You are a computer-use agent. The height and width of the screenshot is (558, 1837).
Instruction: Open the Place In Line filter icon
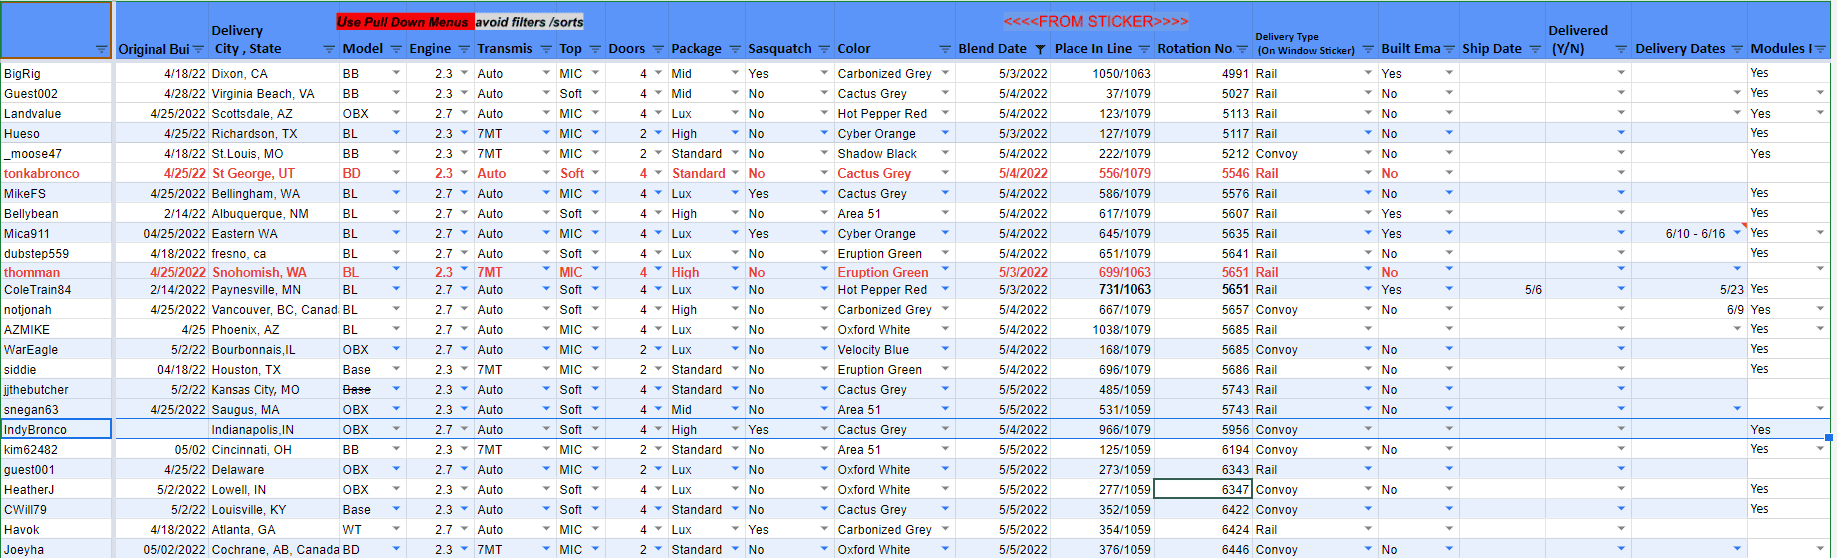click(x=1144, y=49)
